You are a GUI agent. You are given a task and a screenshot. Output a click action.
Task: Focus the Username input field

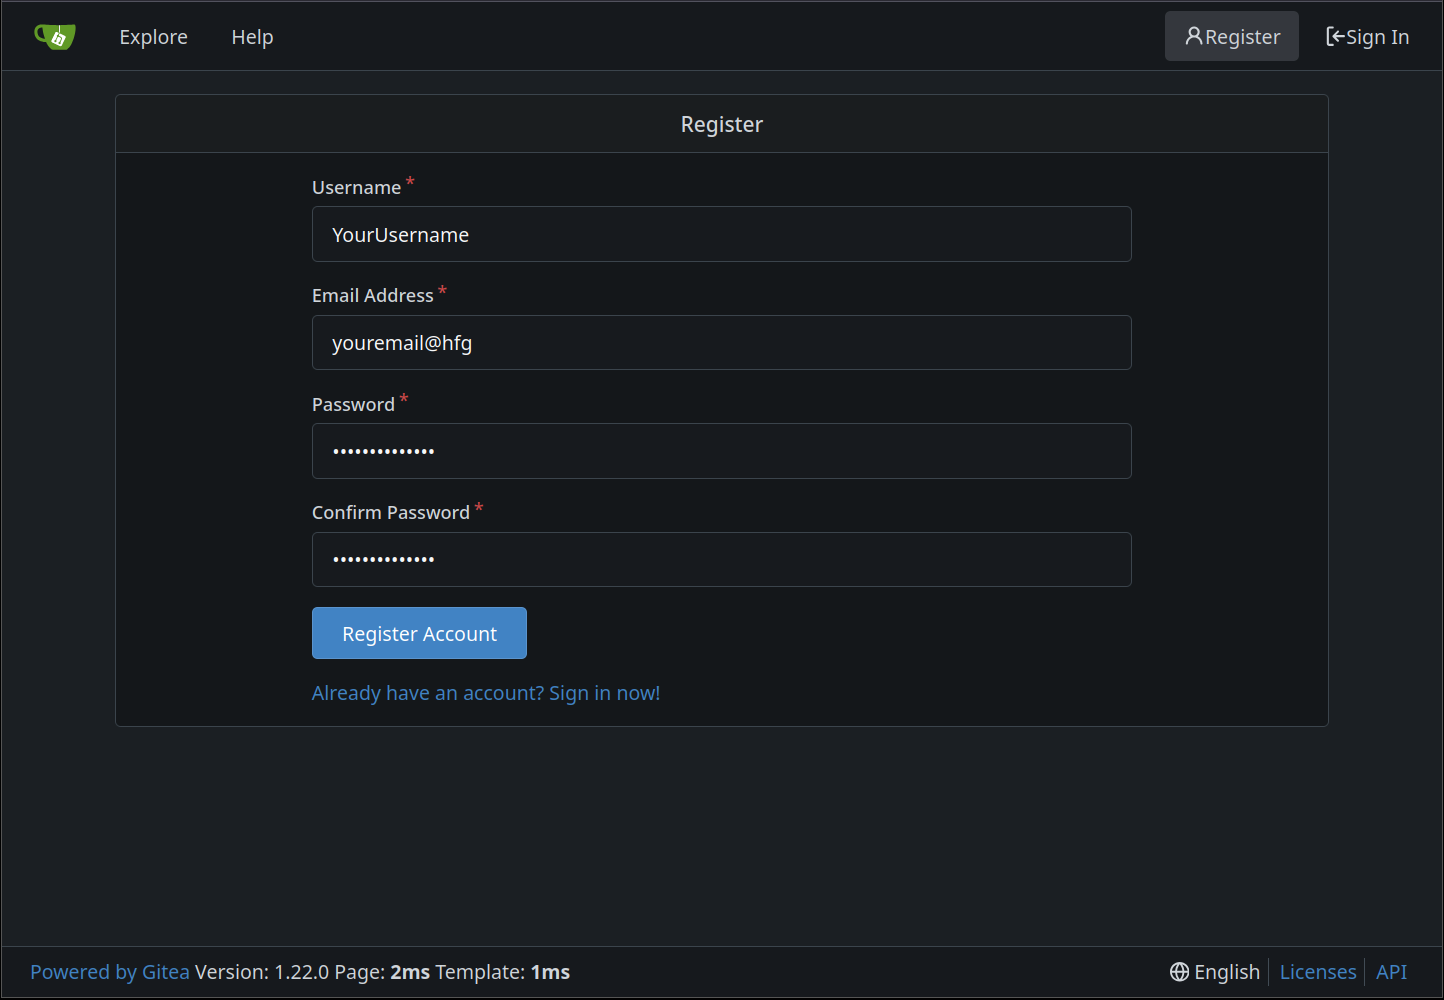[721, 234]
